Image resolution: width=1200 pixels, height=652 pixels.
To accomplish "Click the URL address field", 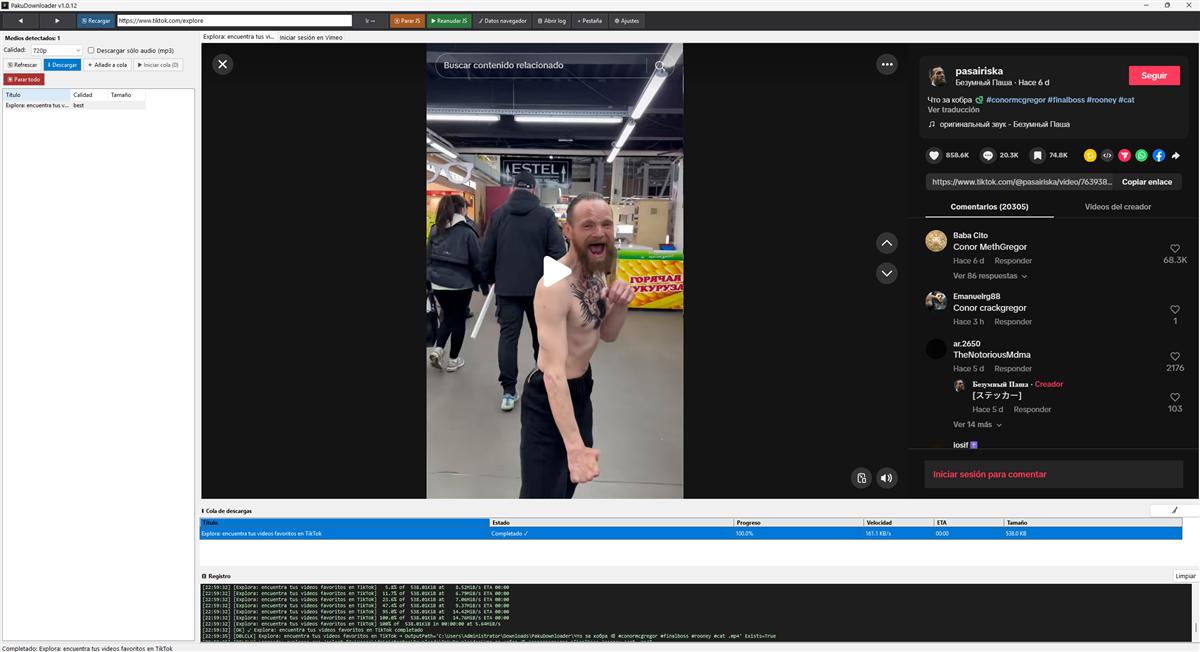I will (234, 20).
